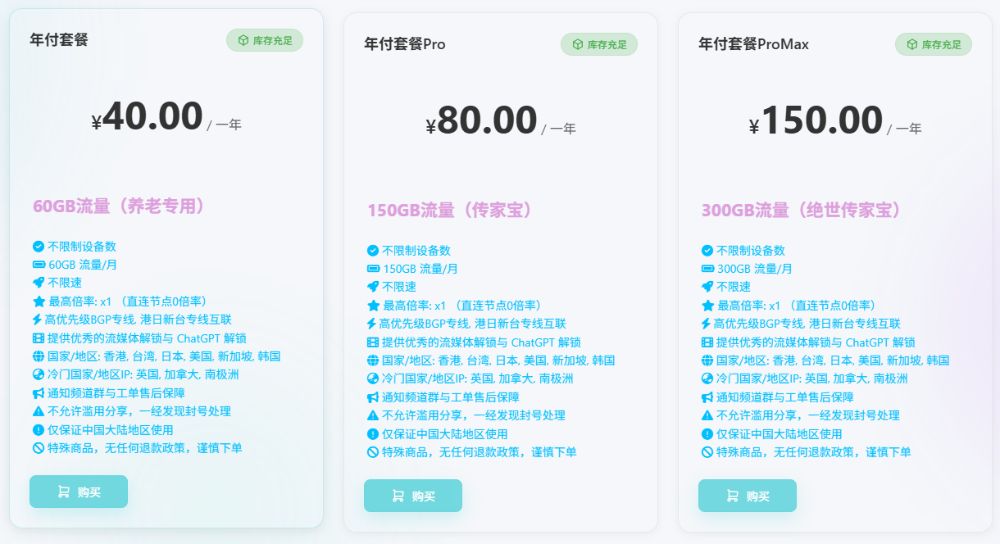
Task: Click the ban icon beside 特殊商品 in 年付套餐 card
Action: click(39, 448)
